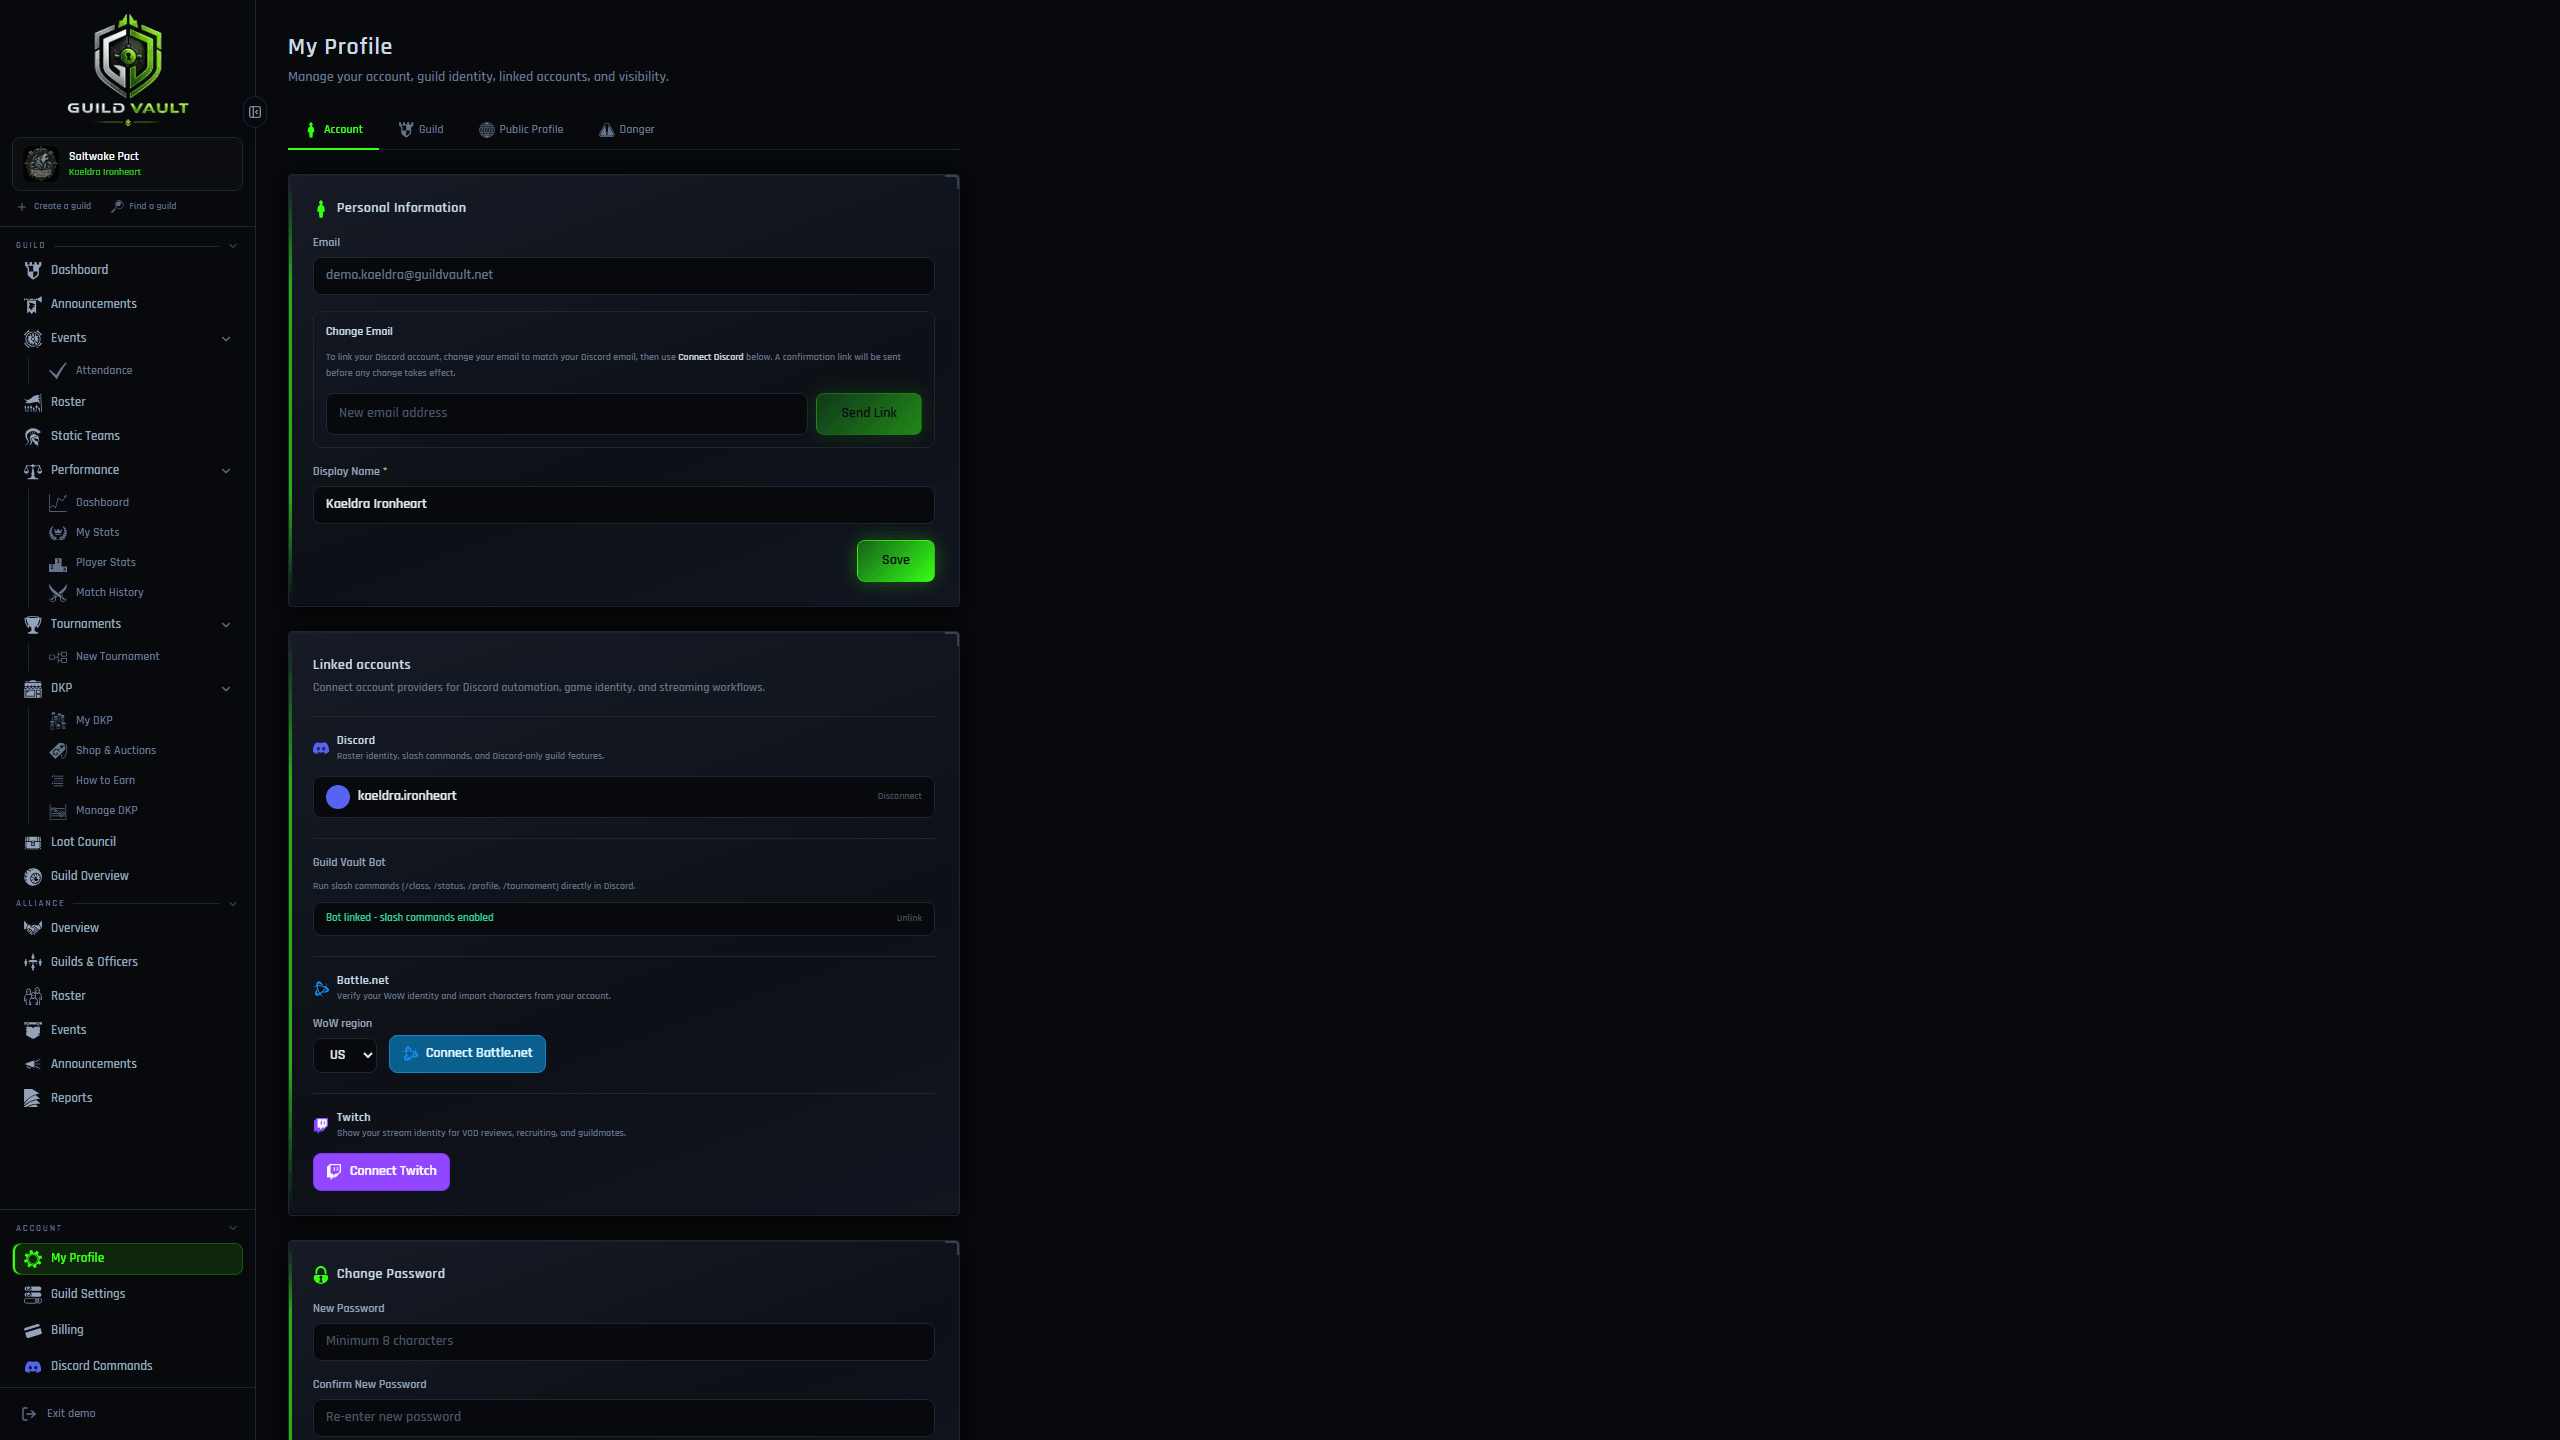The height and width of the screenshot is (1440, 2560).
Task: Switch to the Public Profile tab
Action: [521, 130]
